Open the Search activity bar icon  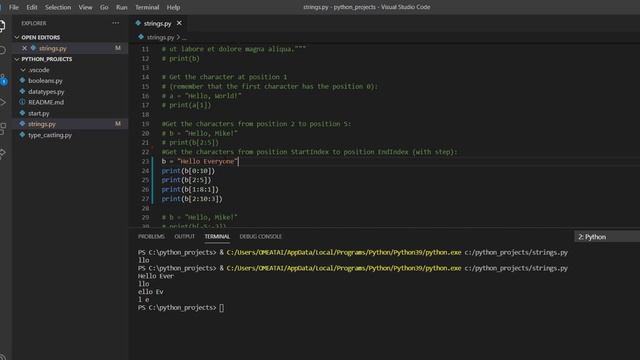(2, 50)
